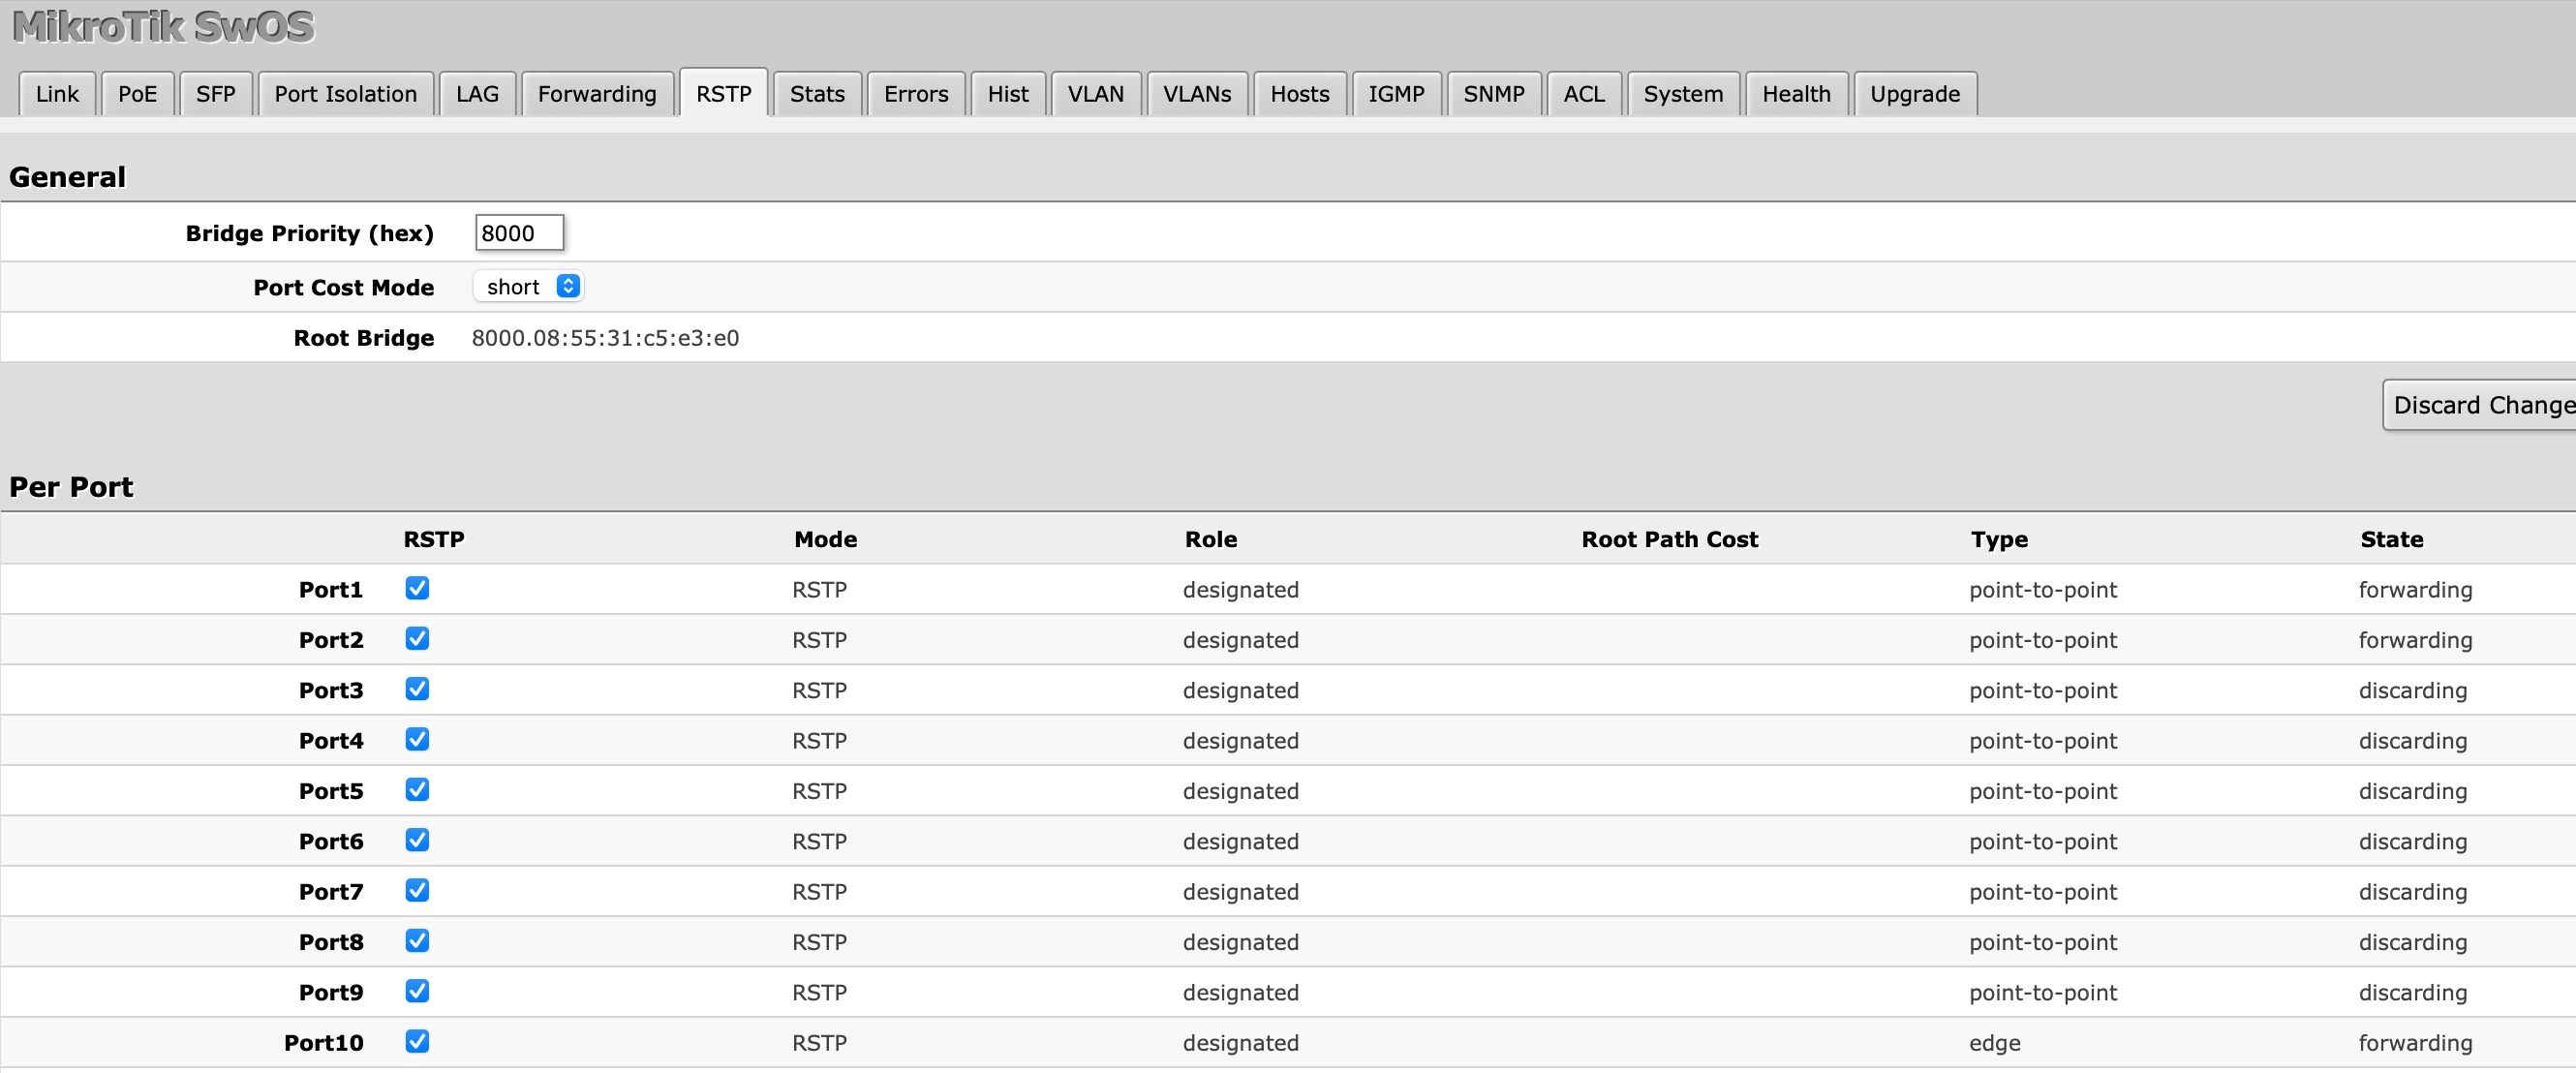Open the PoE tab
Screen dimensions: 2576x1073
(137, 94)
